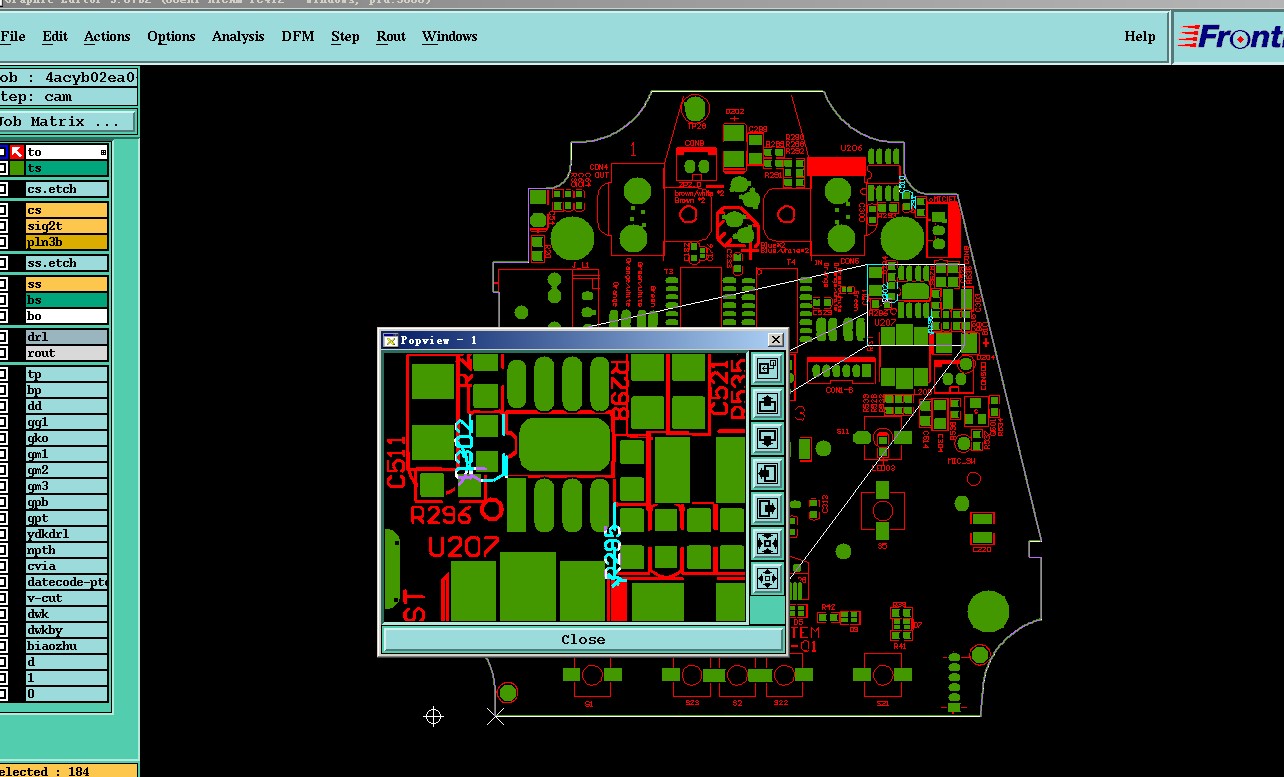Select the 'v-cut' layer
The image size is (1284, 777).
pos(66,598)
